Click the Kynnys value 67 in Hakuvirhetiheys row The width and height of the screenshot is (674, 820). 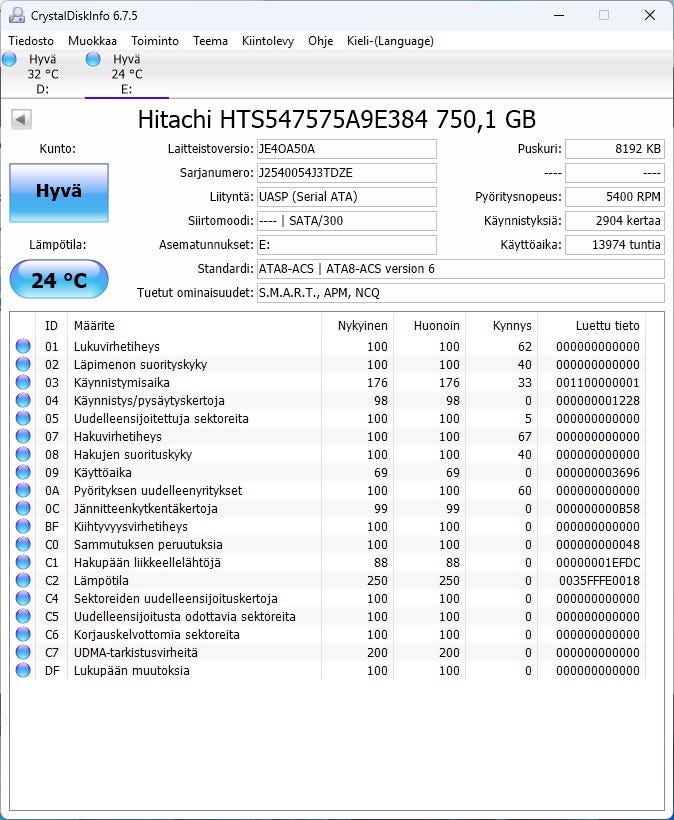(524, 436)
